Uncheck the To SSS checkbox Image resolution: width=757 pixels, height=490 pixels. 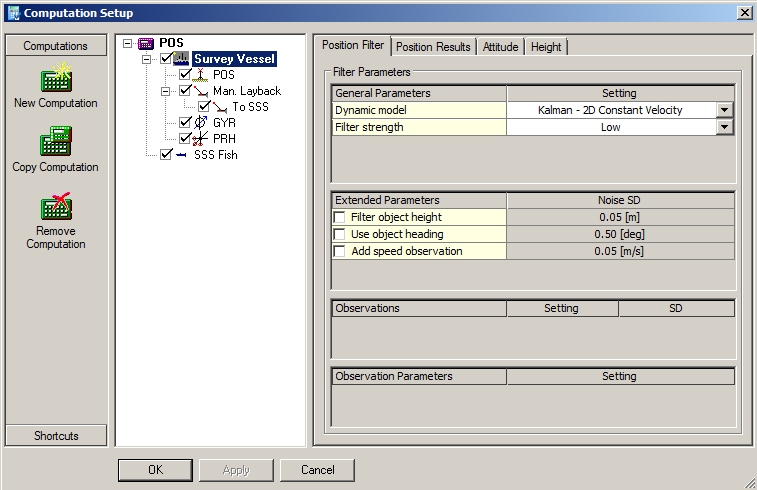pyautogui.click(x=204, y=107)
